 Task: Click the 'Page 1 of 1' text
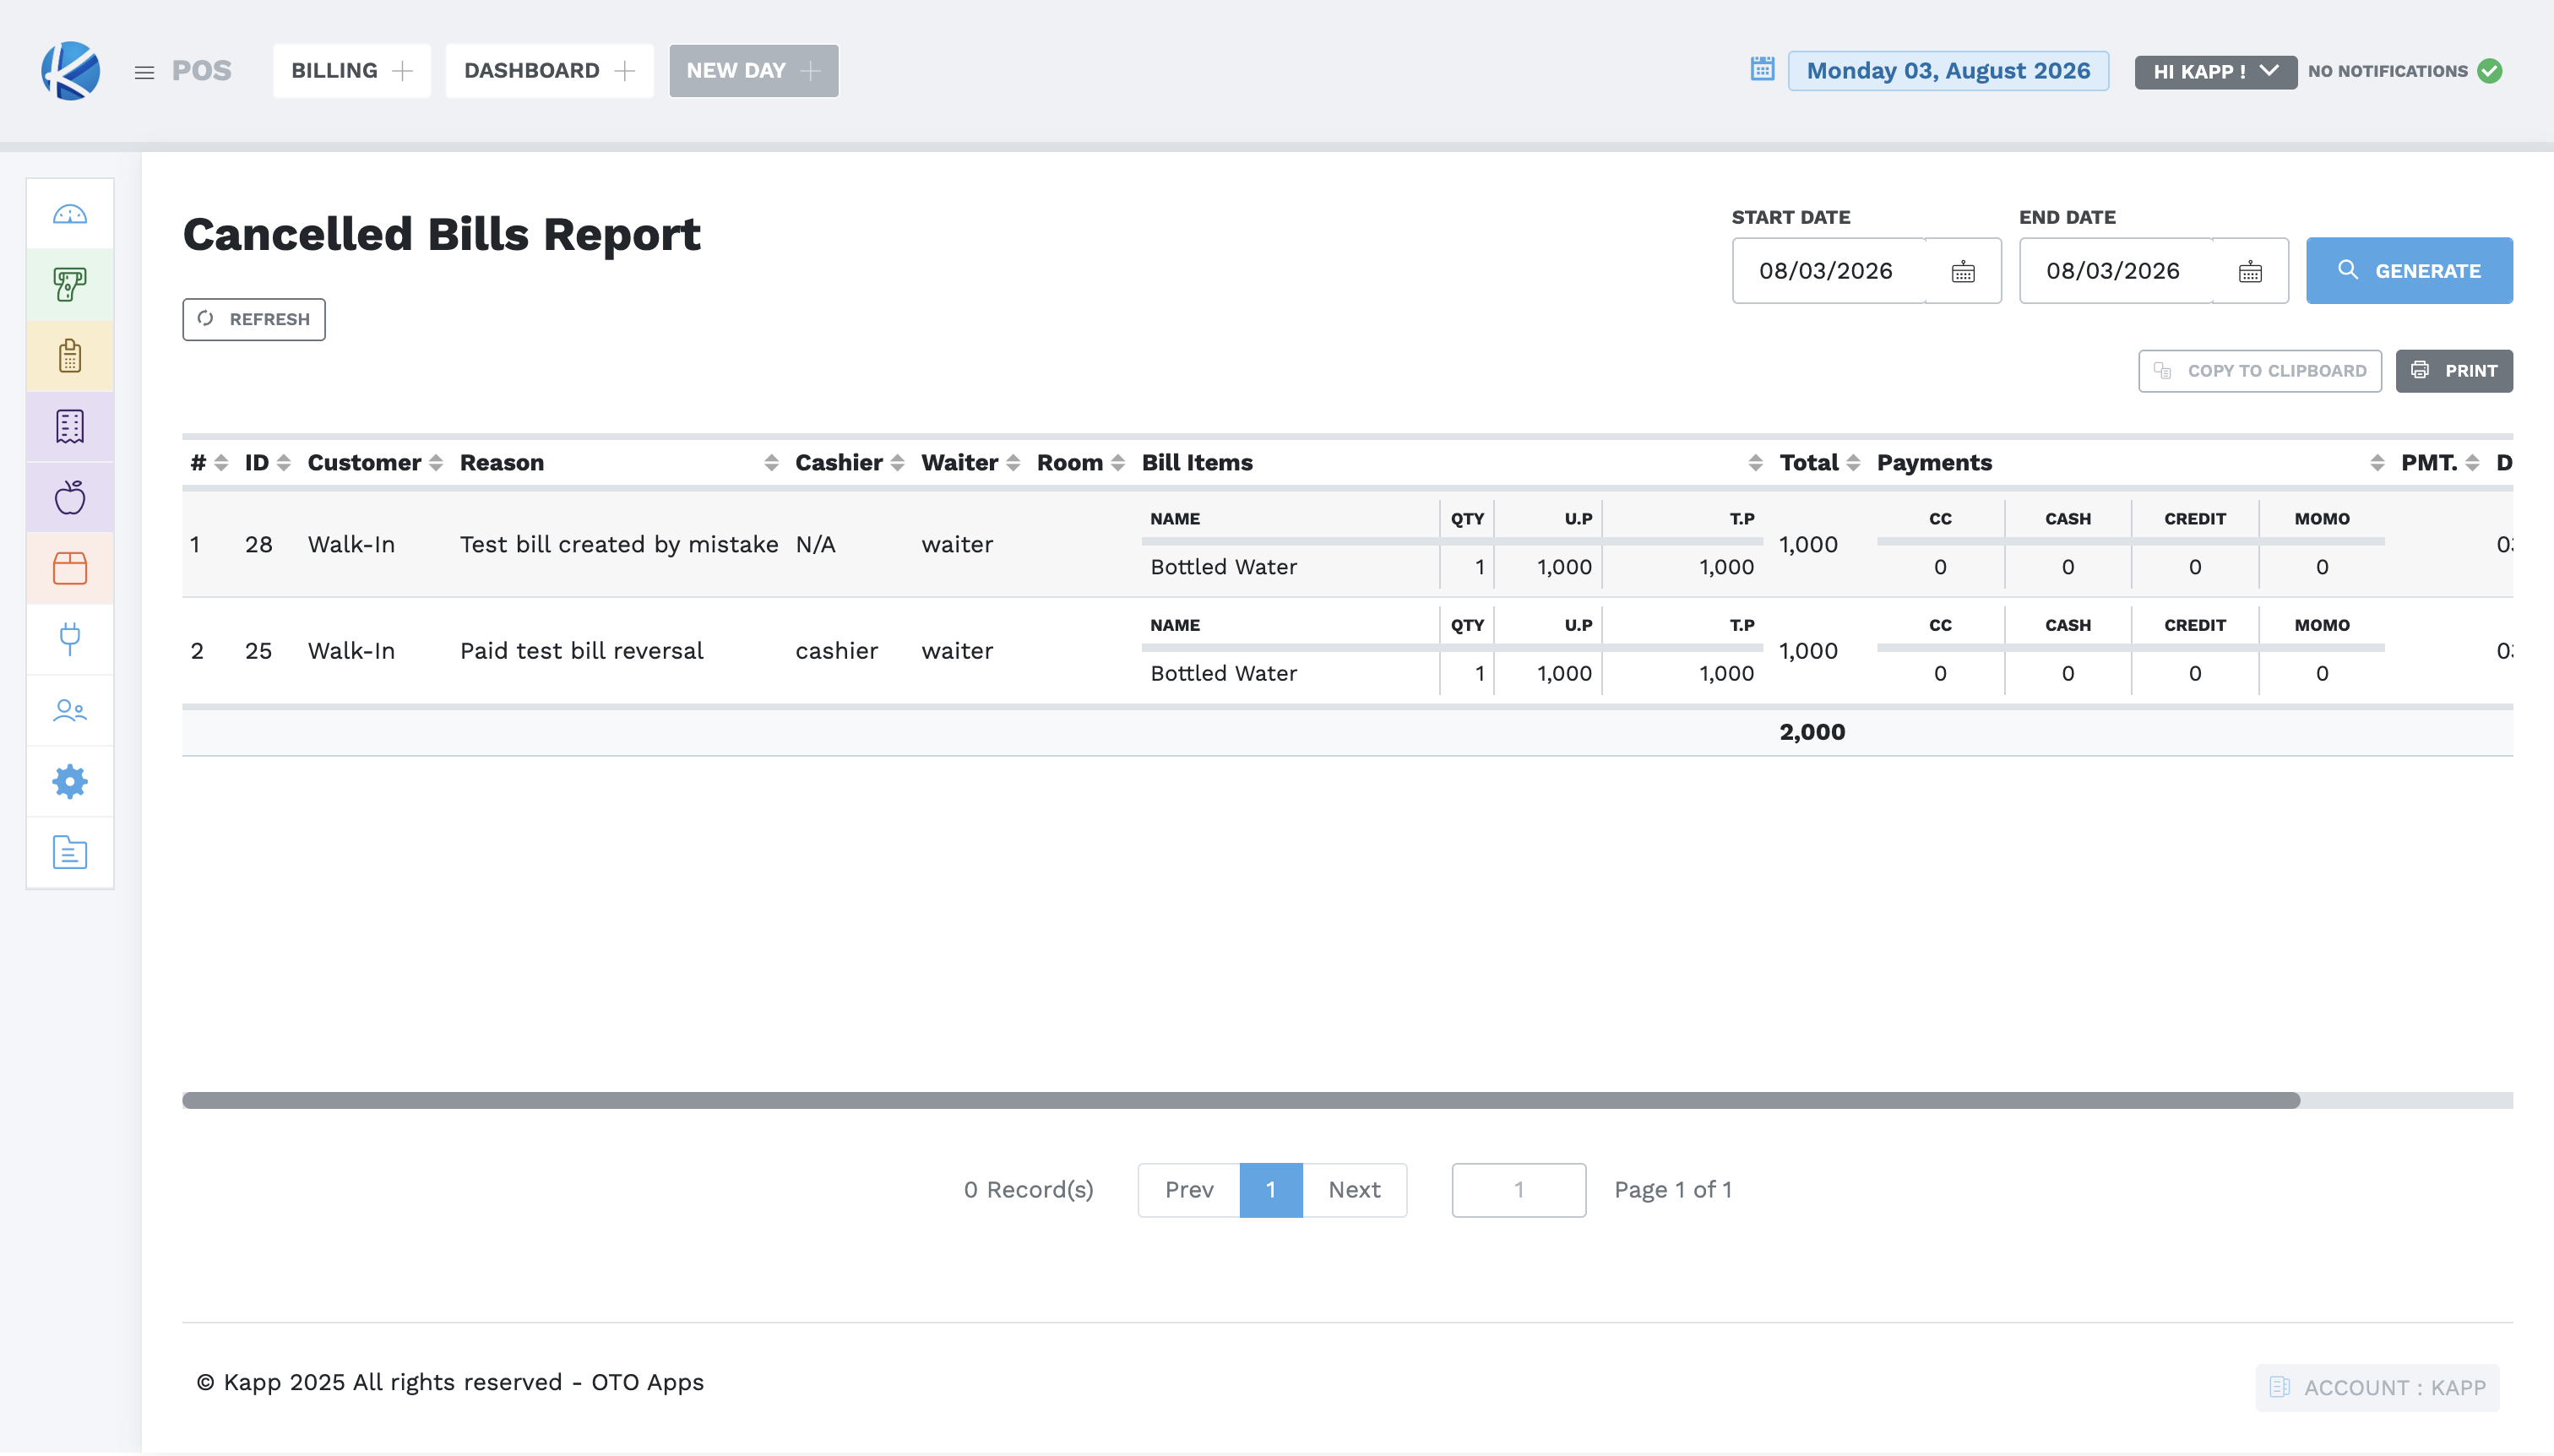(1673, 1190)
